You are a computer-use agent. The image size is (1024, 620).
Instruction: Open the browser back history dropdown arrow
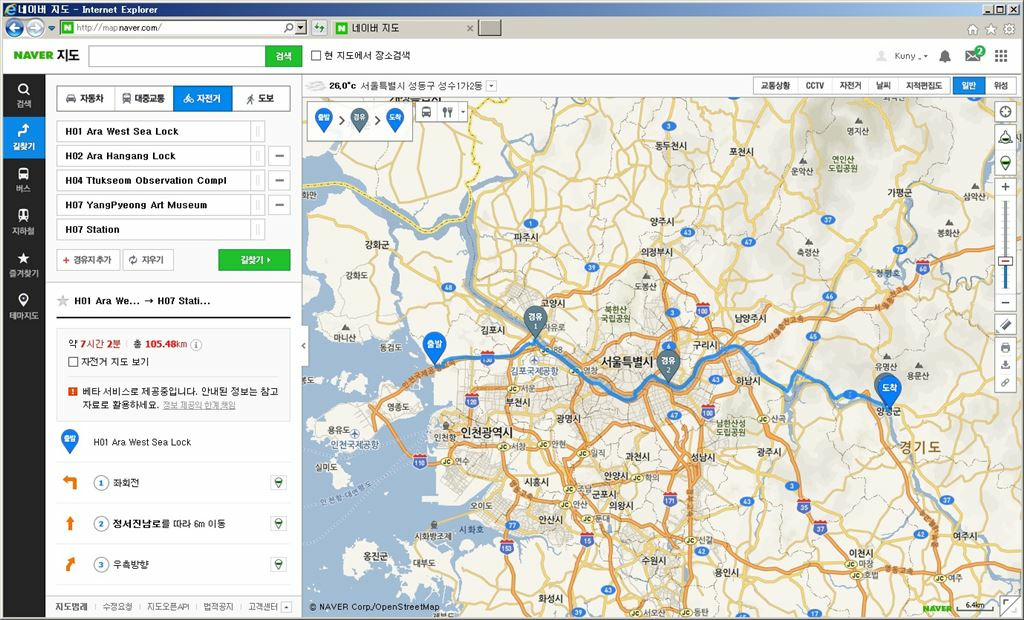click(52, 28)
